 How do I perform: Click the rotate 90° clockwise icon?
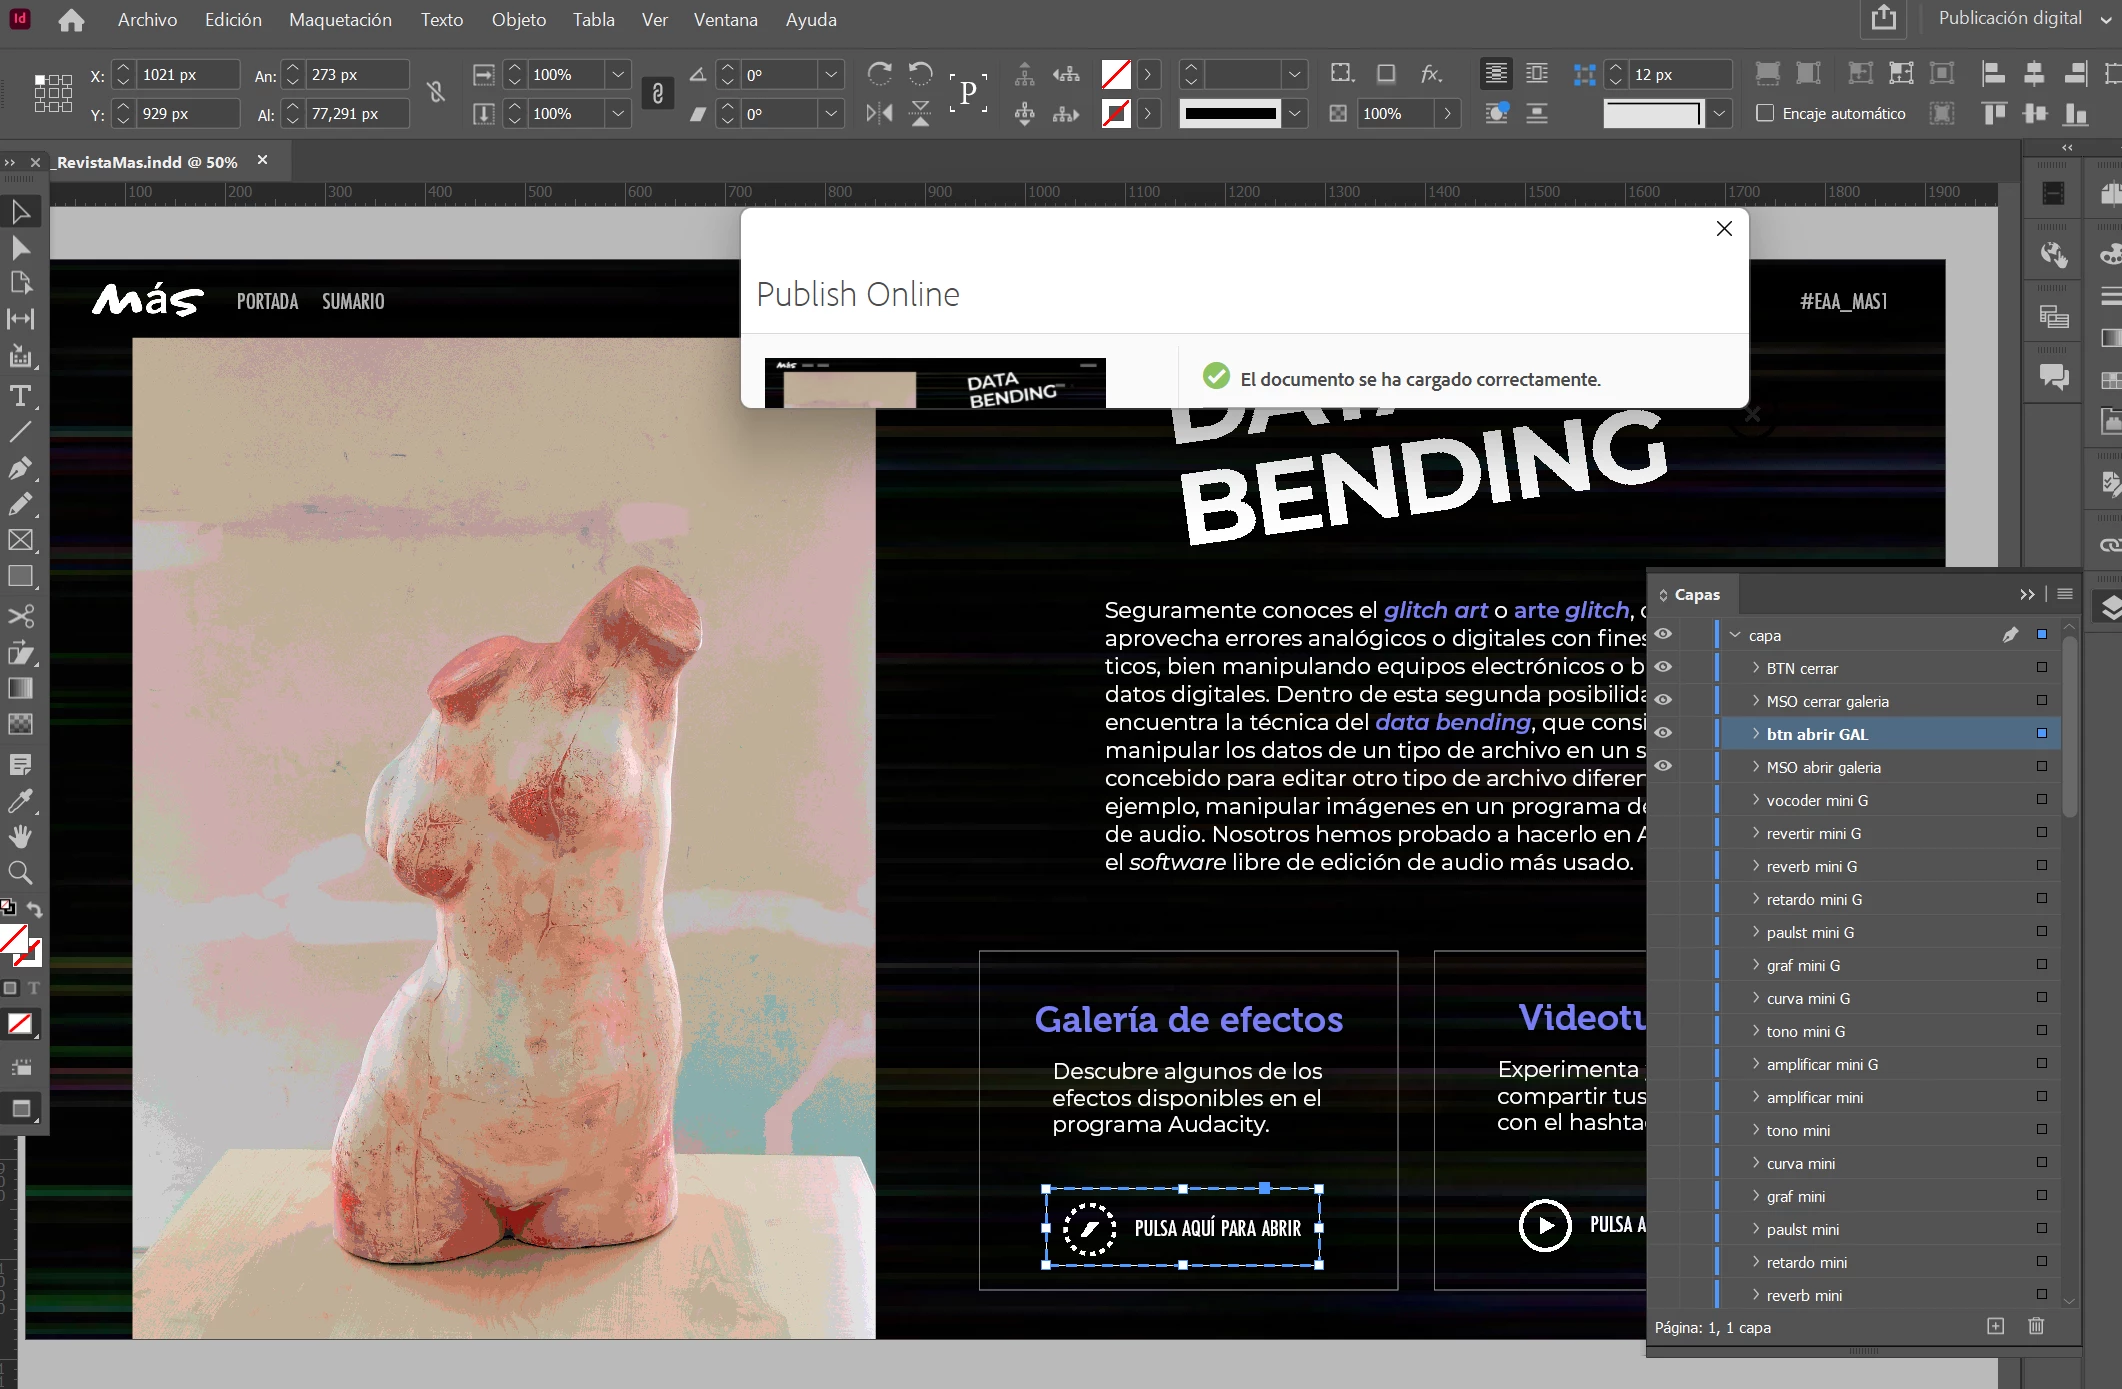(880, 74)
